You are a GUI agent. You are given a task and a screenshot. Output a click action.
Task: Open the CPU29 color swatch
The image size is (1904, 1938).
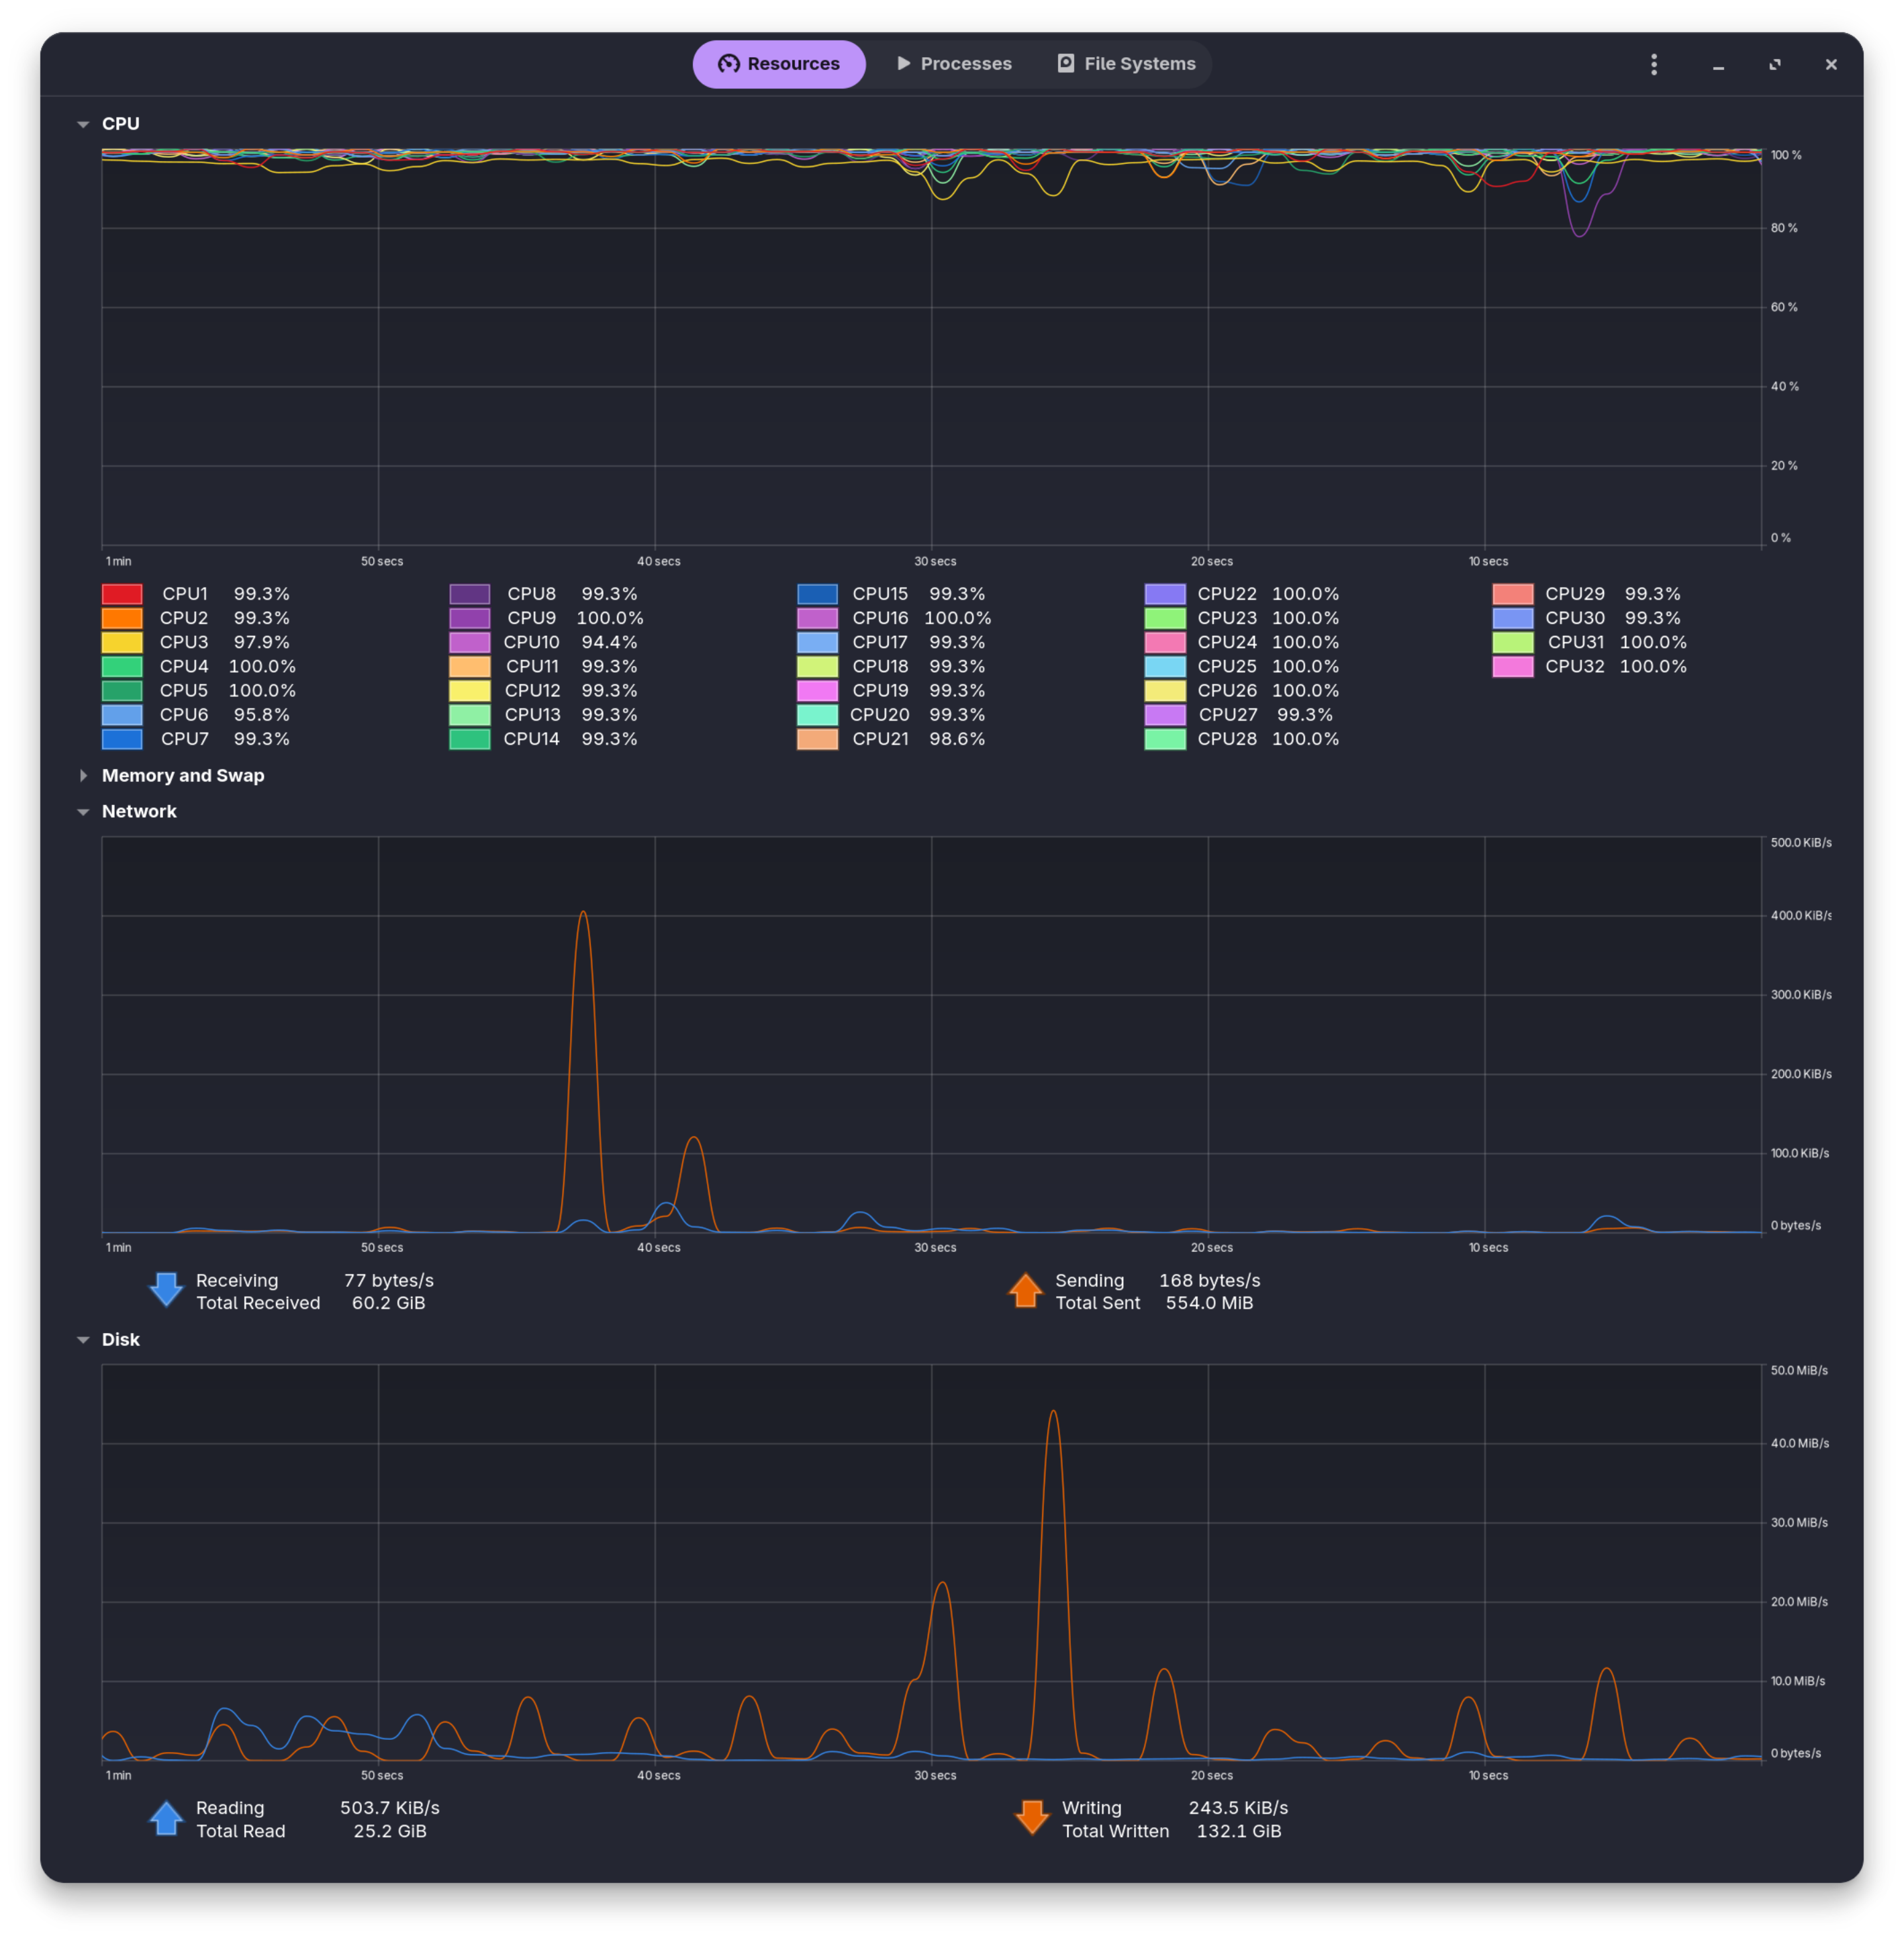pos(1513,594)
